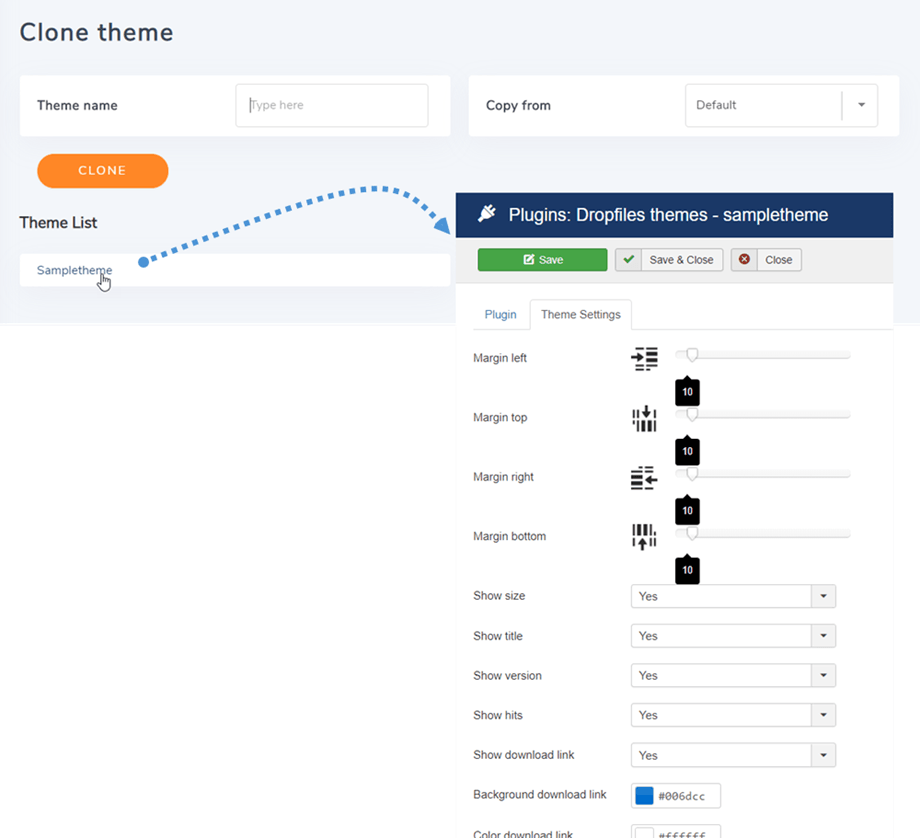The height and width of the screenshot is (838, 920).
Task: Click the green checkmark Save & Close icon
Action: (628, 260)
